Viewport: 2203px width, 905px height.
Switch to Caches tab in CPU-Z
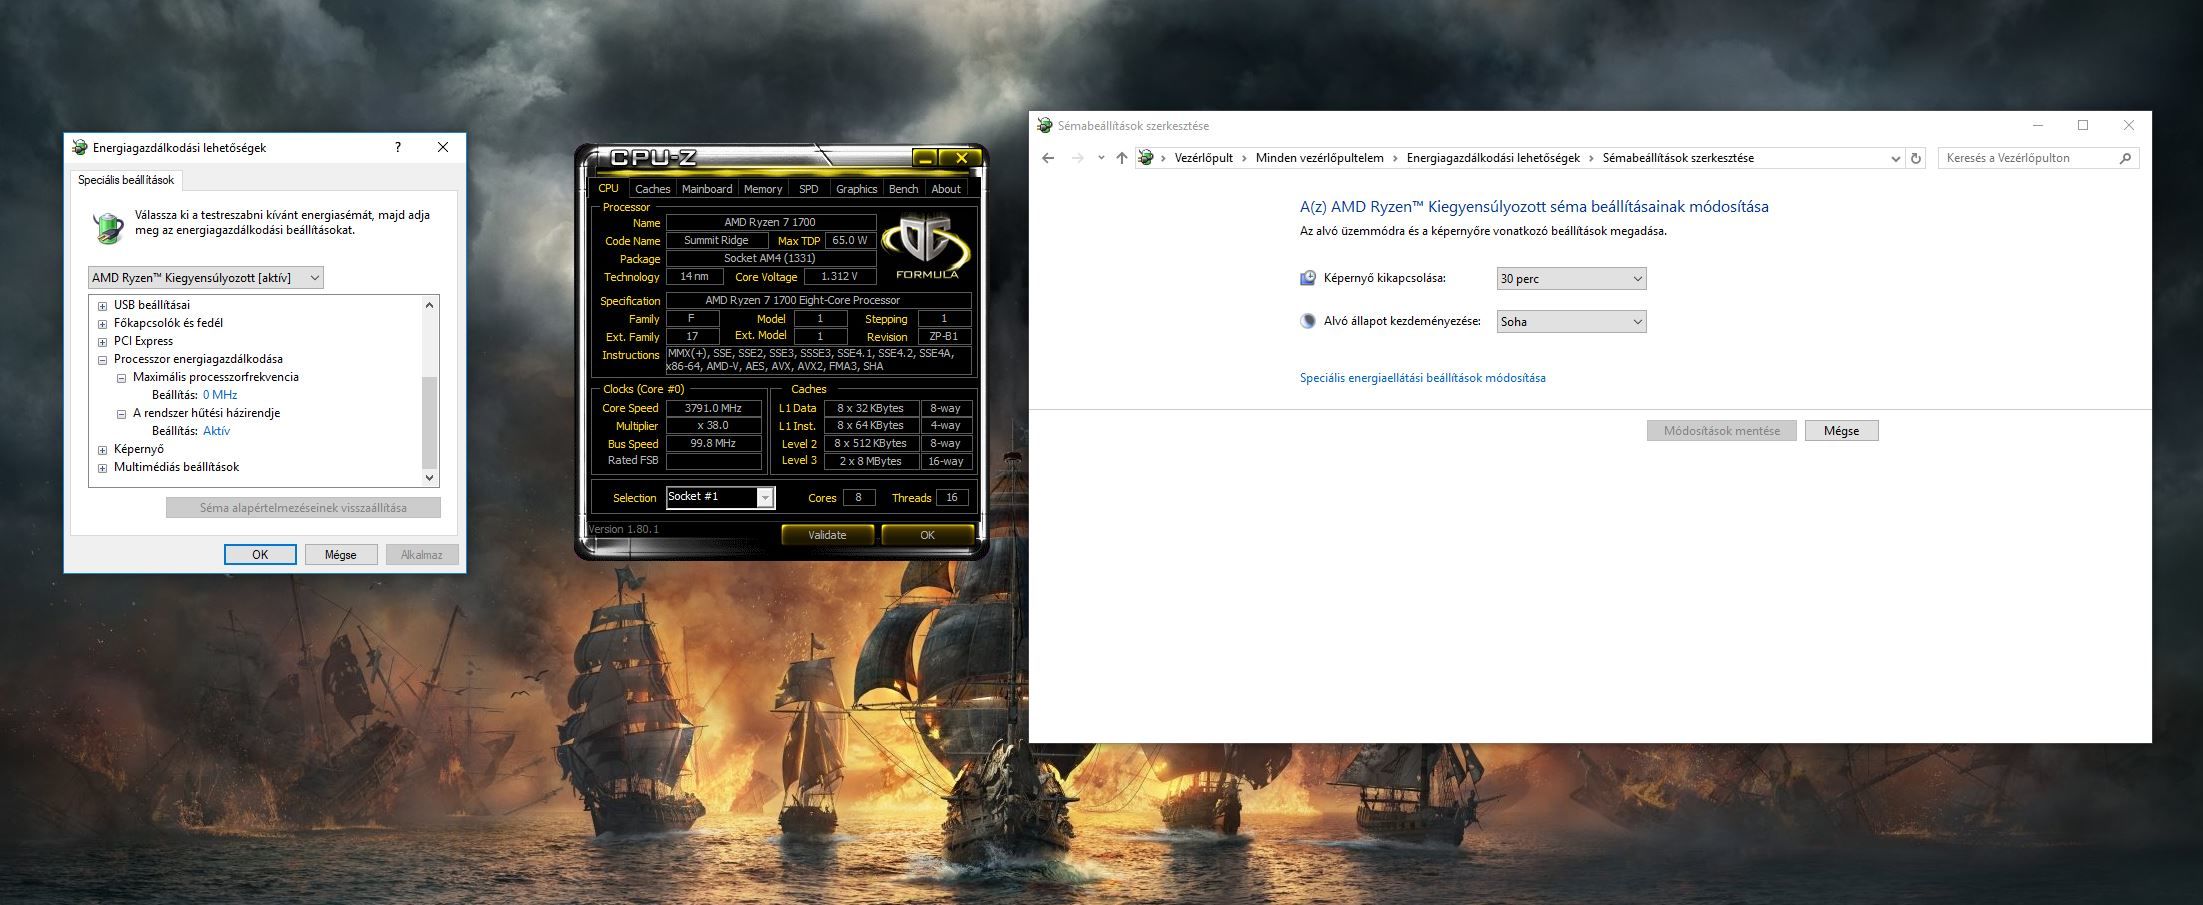coord(652,189)
